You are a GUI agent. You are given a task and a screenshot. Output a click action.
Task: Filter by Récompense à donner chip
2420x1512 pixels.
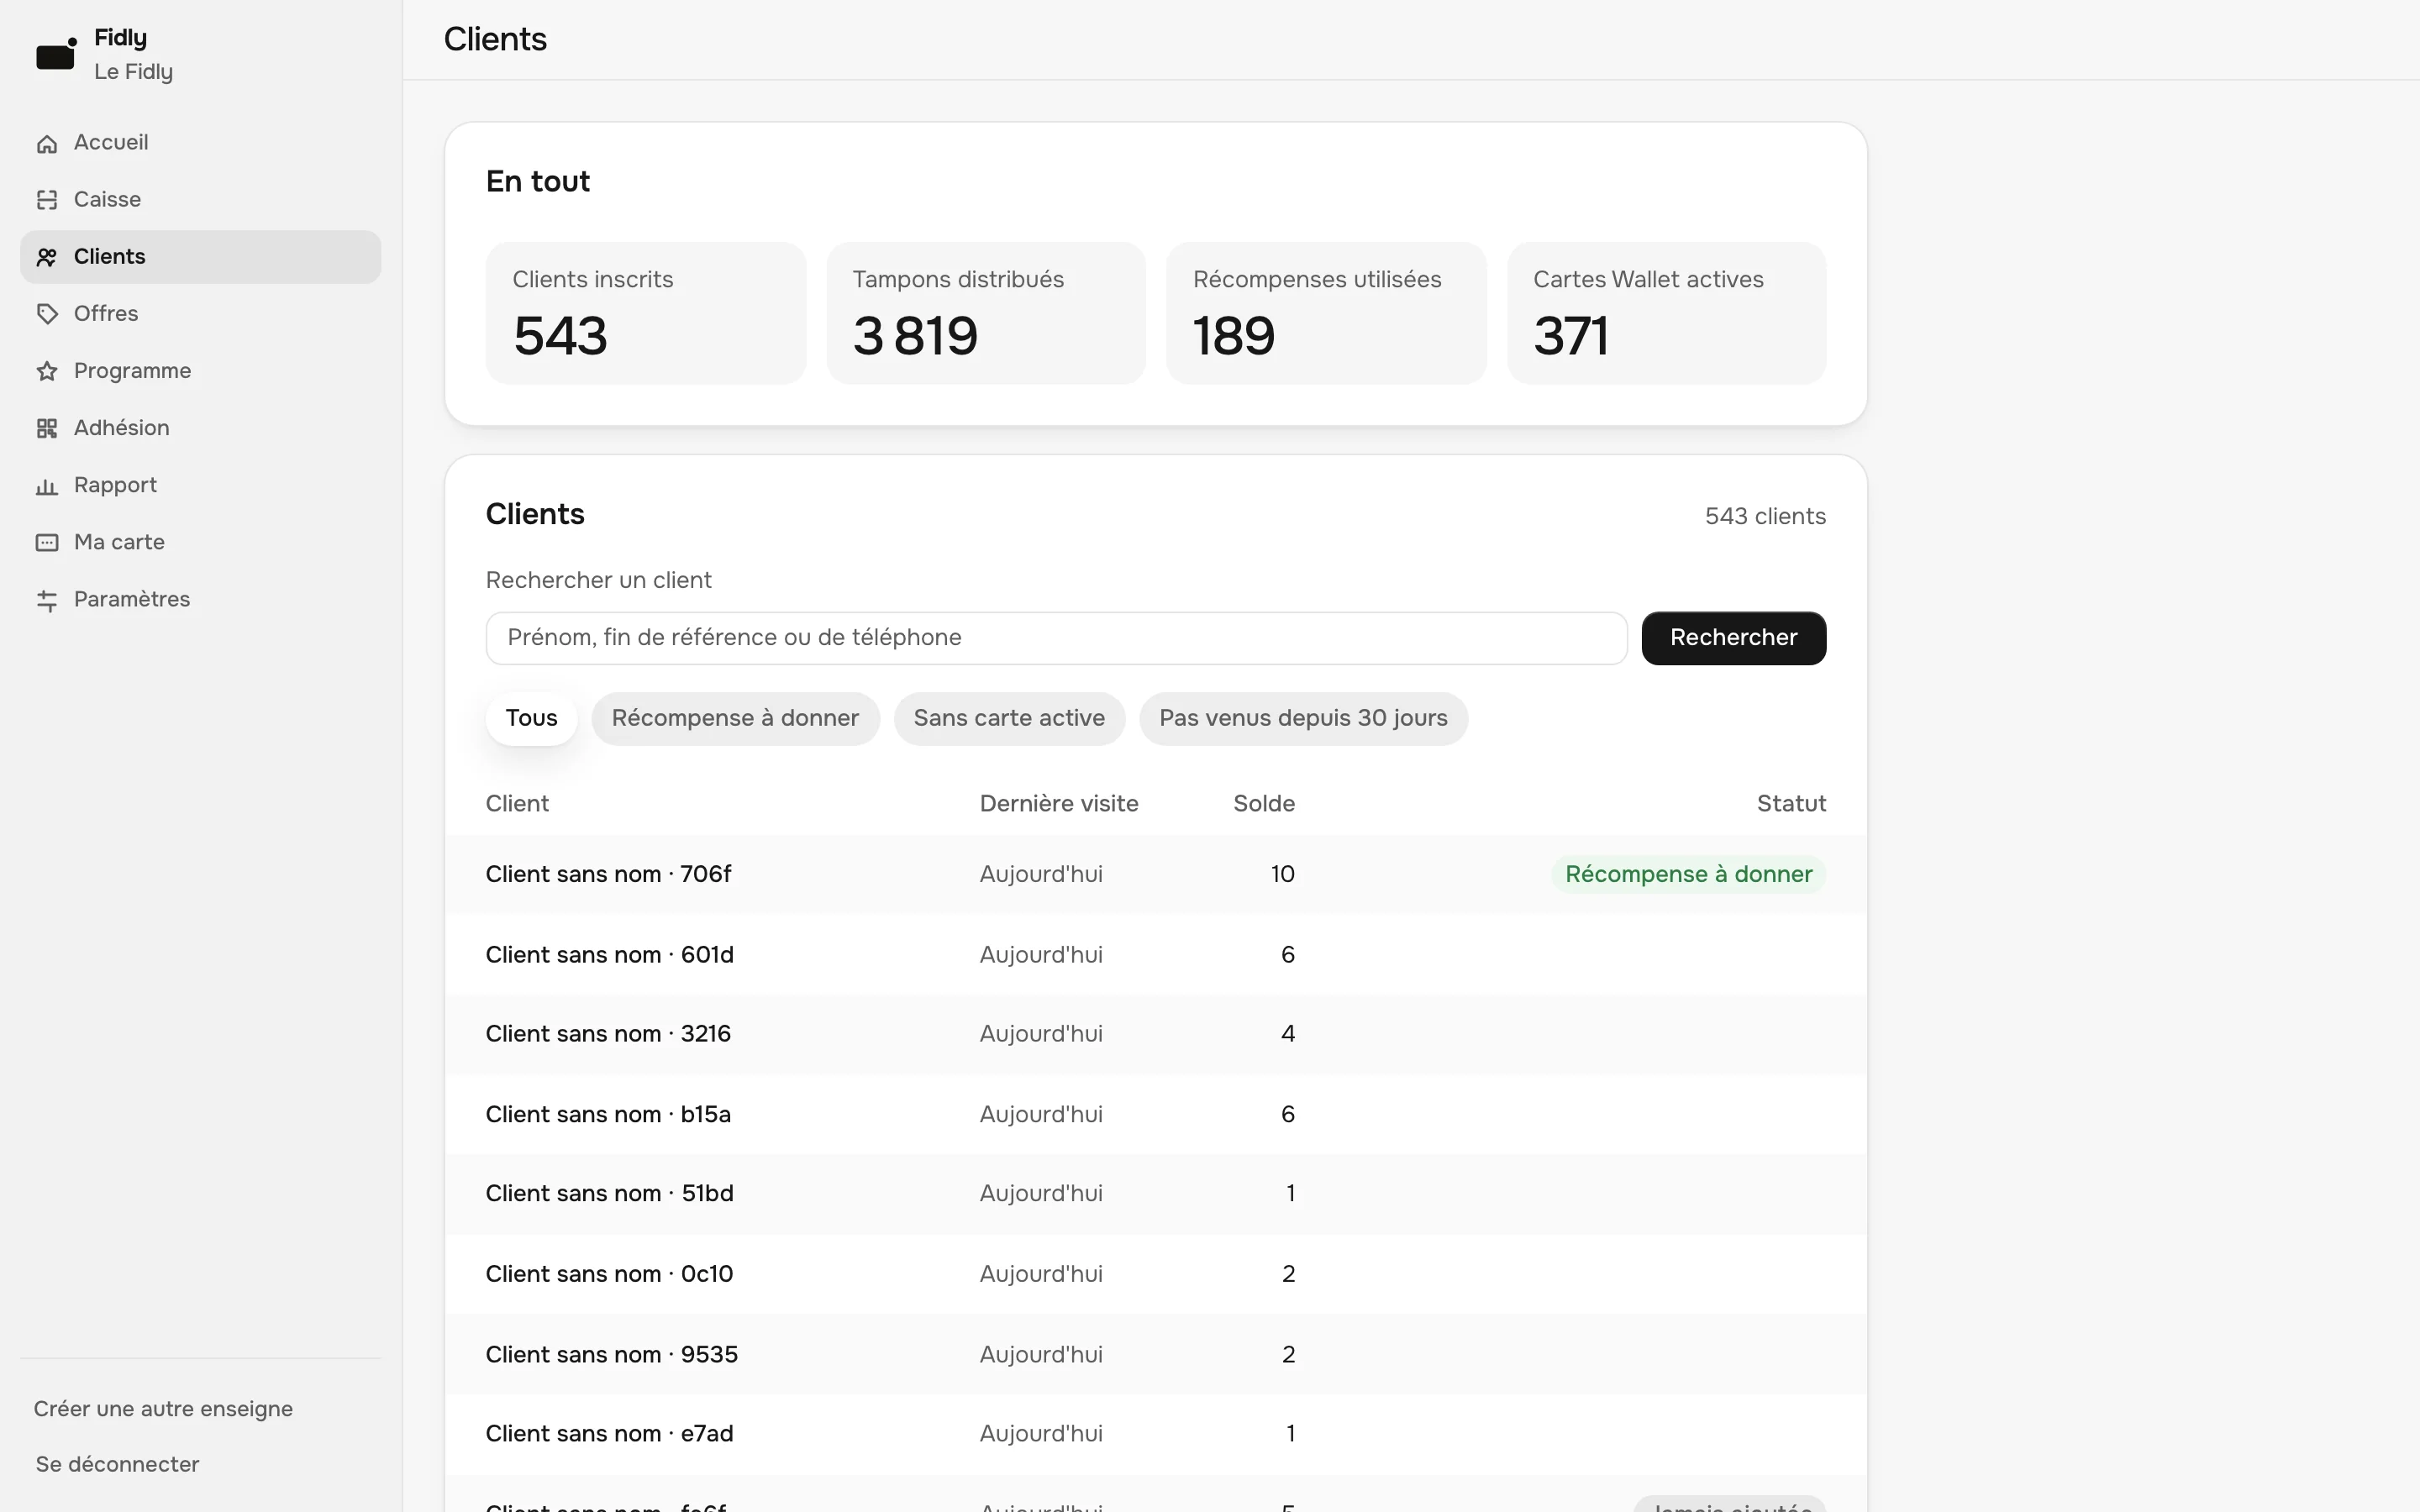735,718
